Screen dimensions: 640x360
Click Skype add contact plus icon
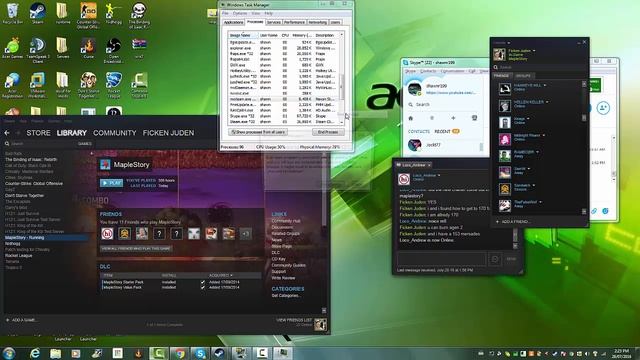453,118
